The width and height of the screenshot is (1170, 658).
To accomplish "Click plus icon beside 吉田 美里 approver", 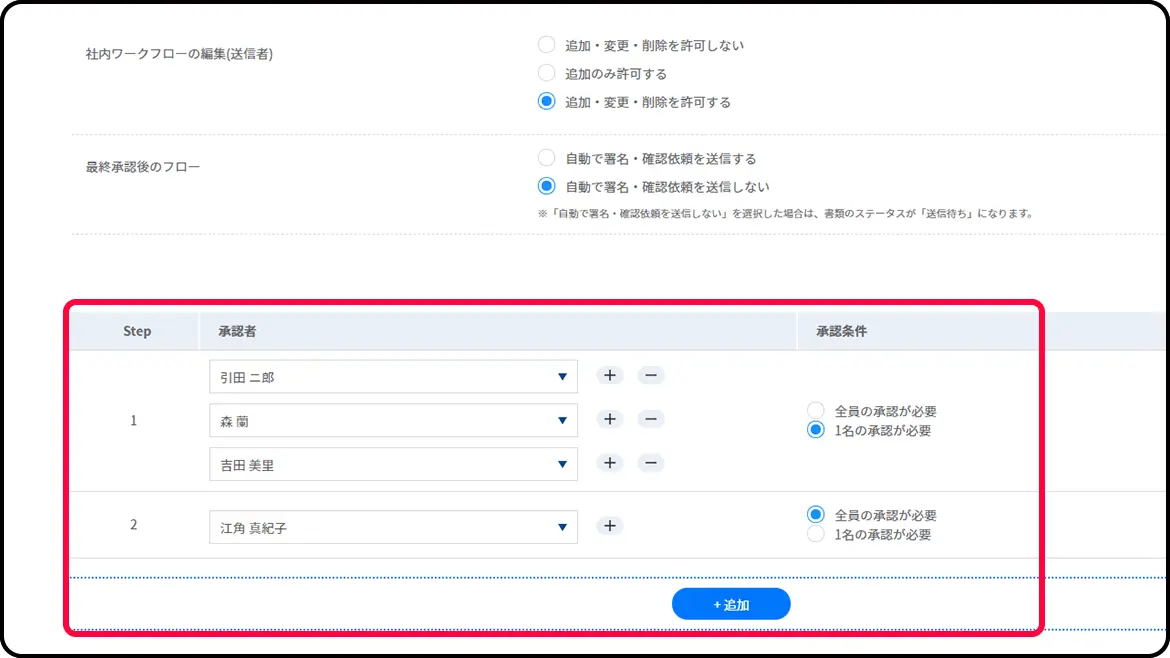I will (609, 463).
